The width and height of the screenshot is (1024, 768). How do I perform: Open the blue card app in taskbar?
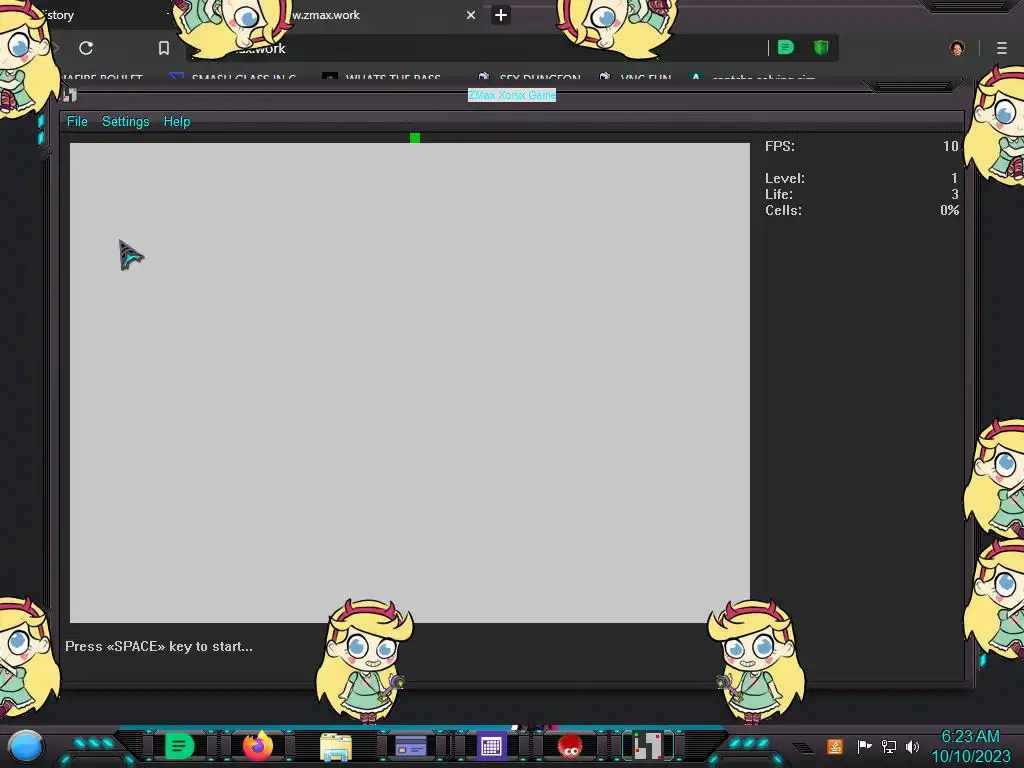411,746
